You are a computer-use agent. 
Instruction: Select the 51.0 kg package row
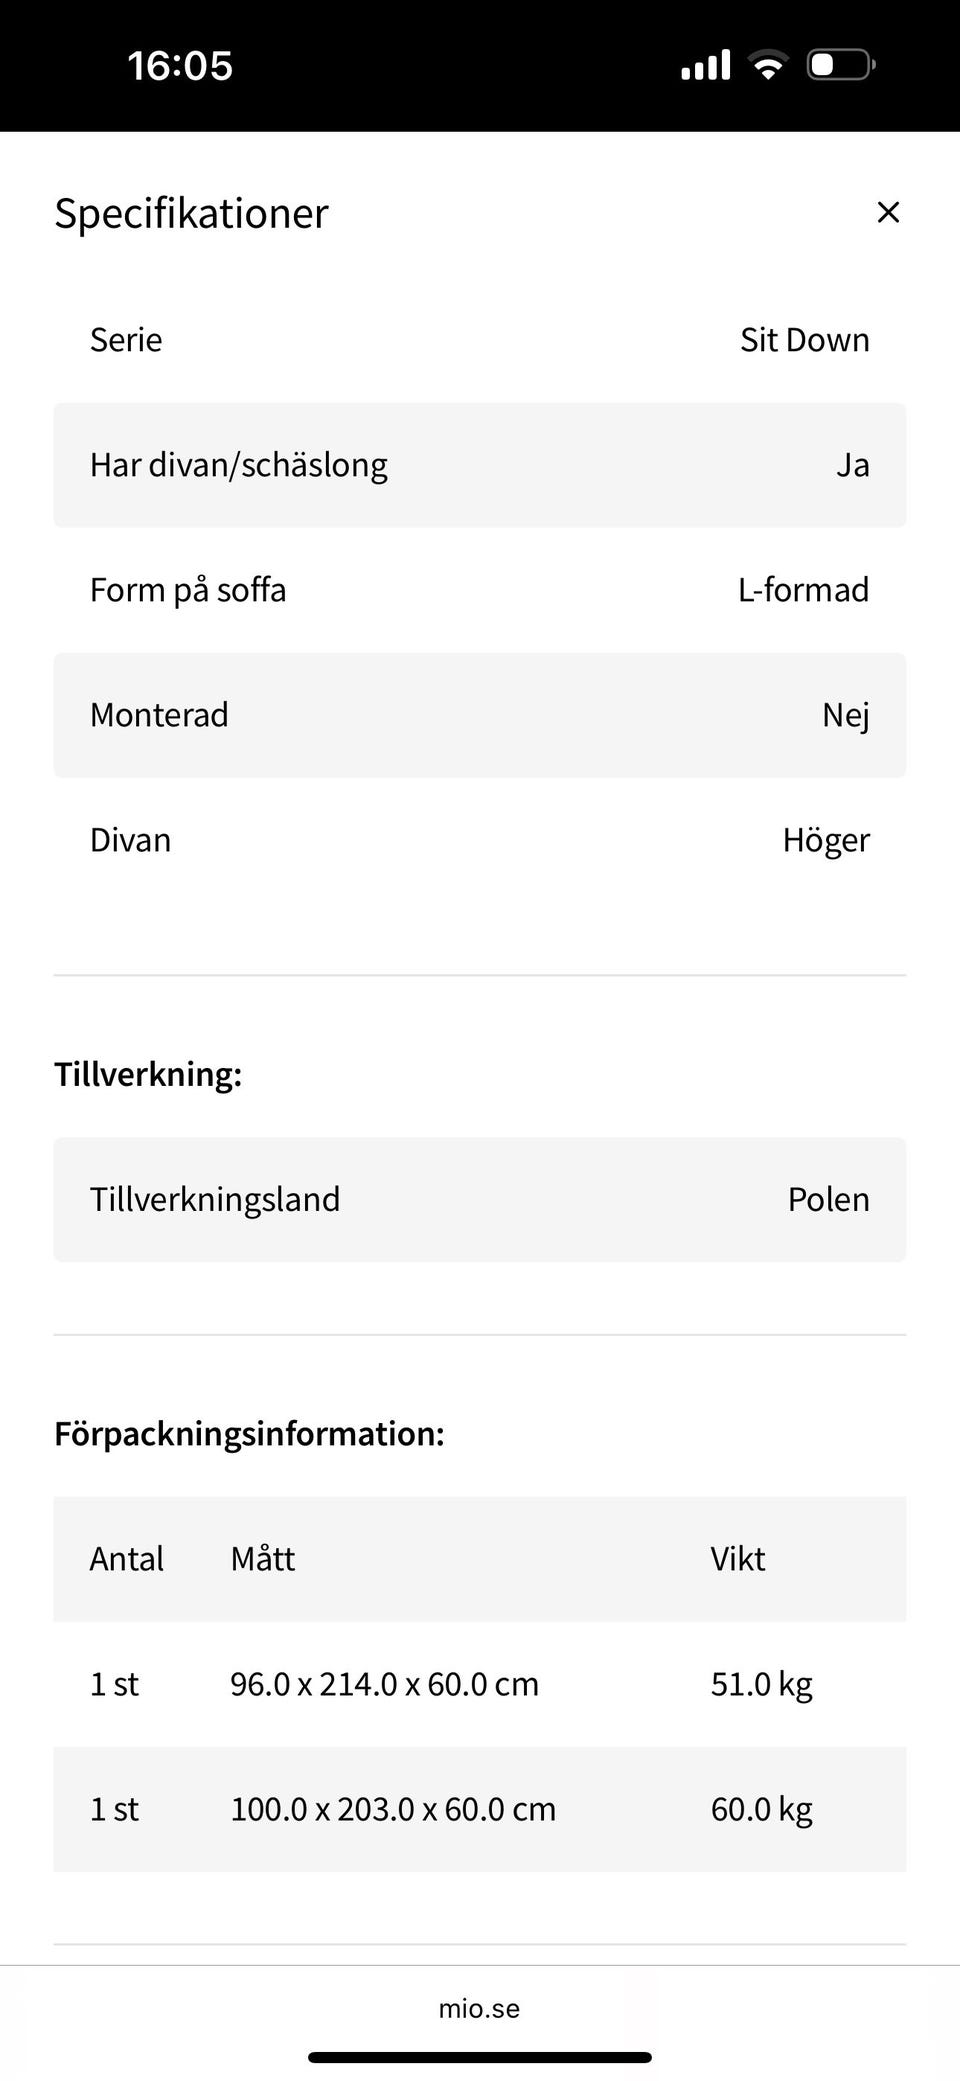480,1684
